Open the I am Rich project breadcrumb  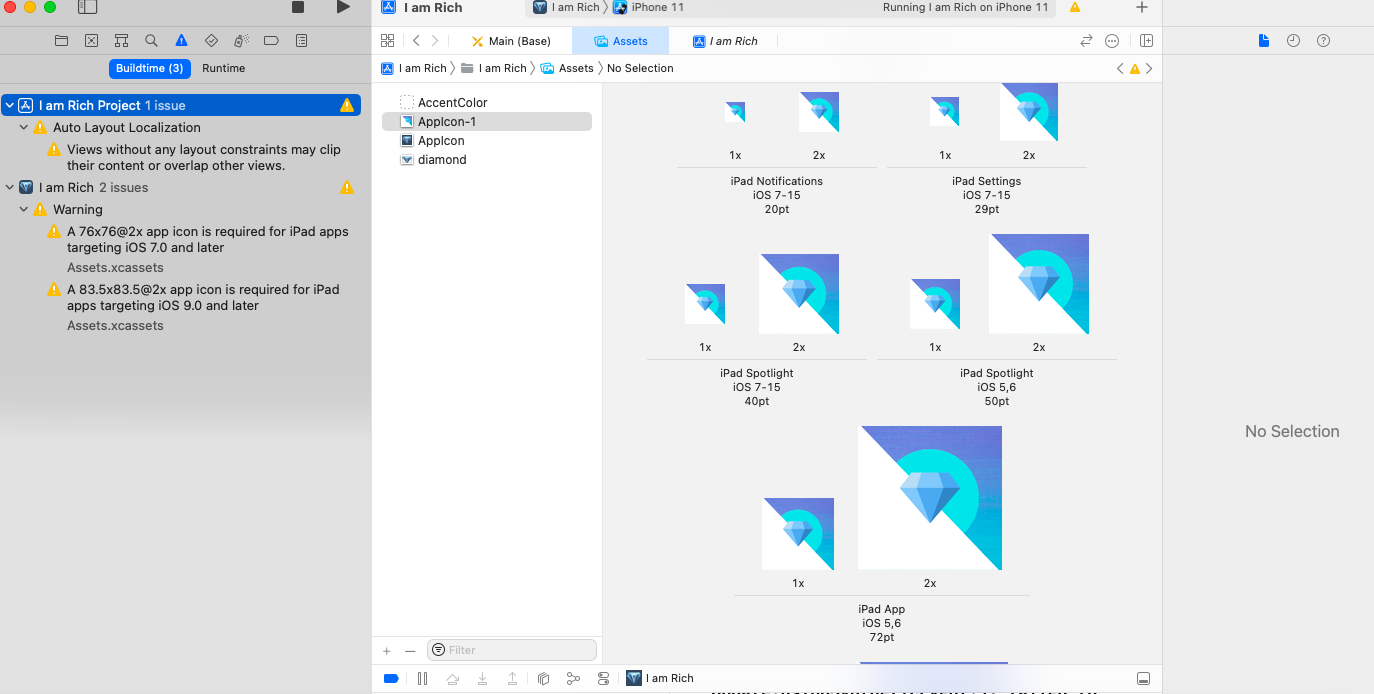tap(414, 68)
